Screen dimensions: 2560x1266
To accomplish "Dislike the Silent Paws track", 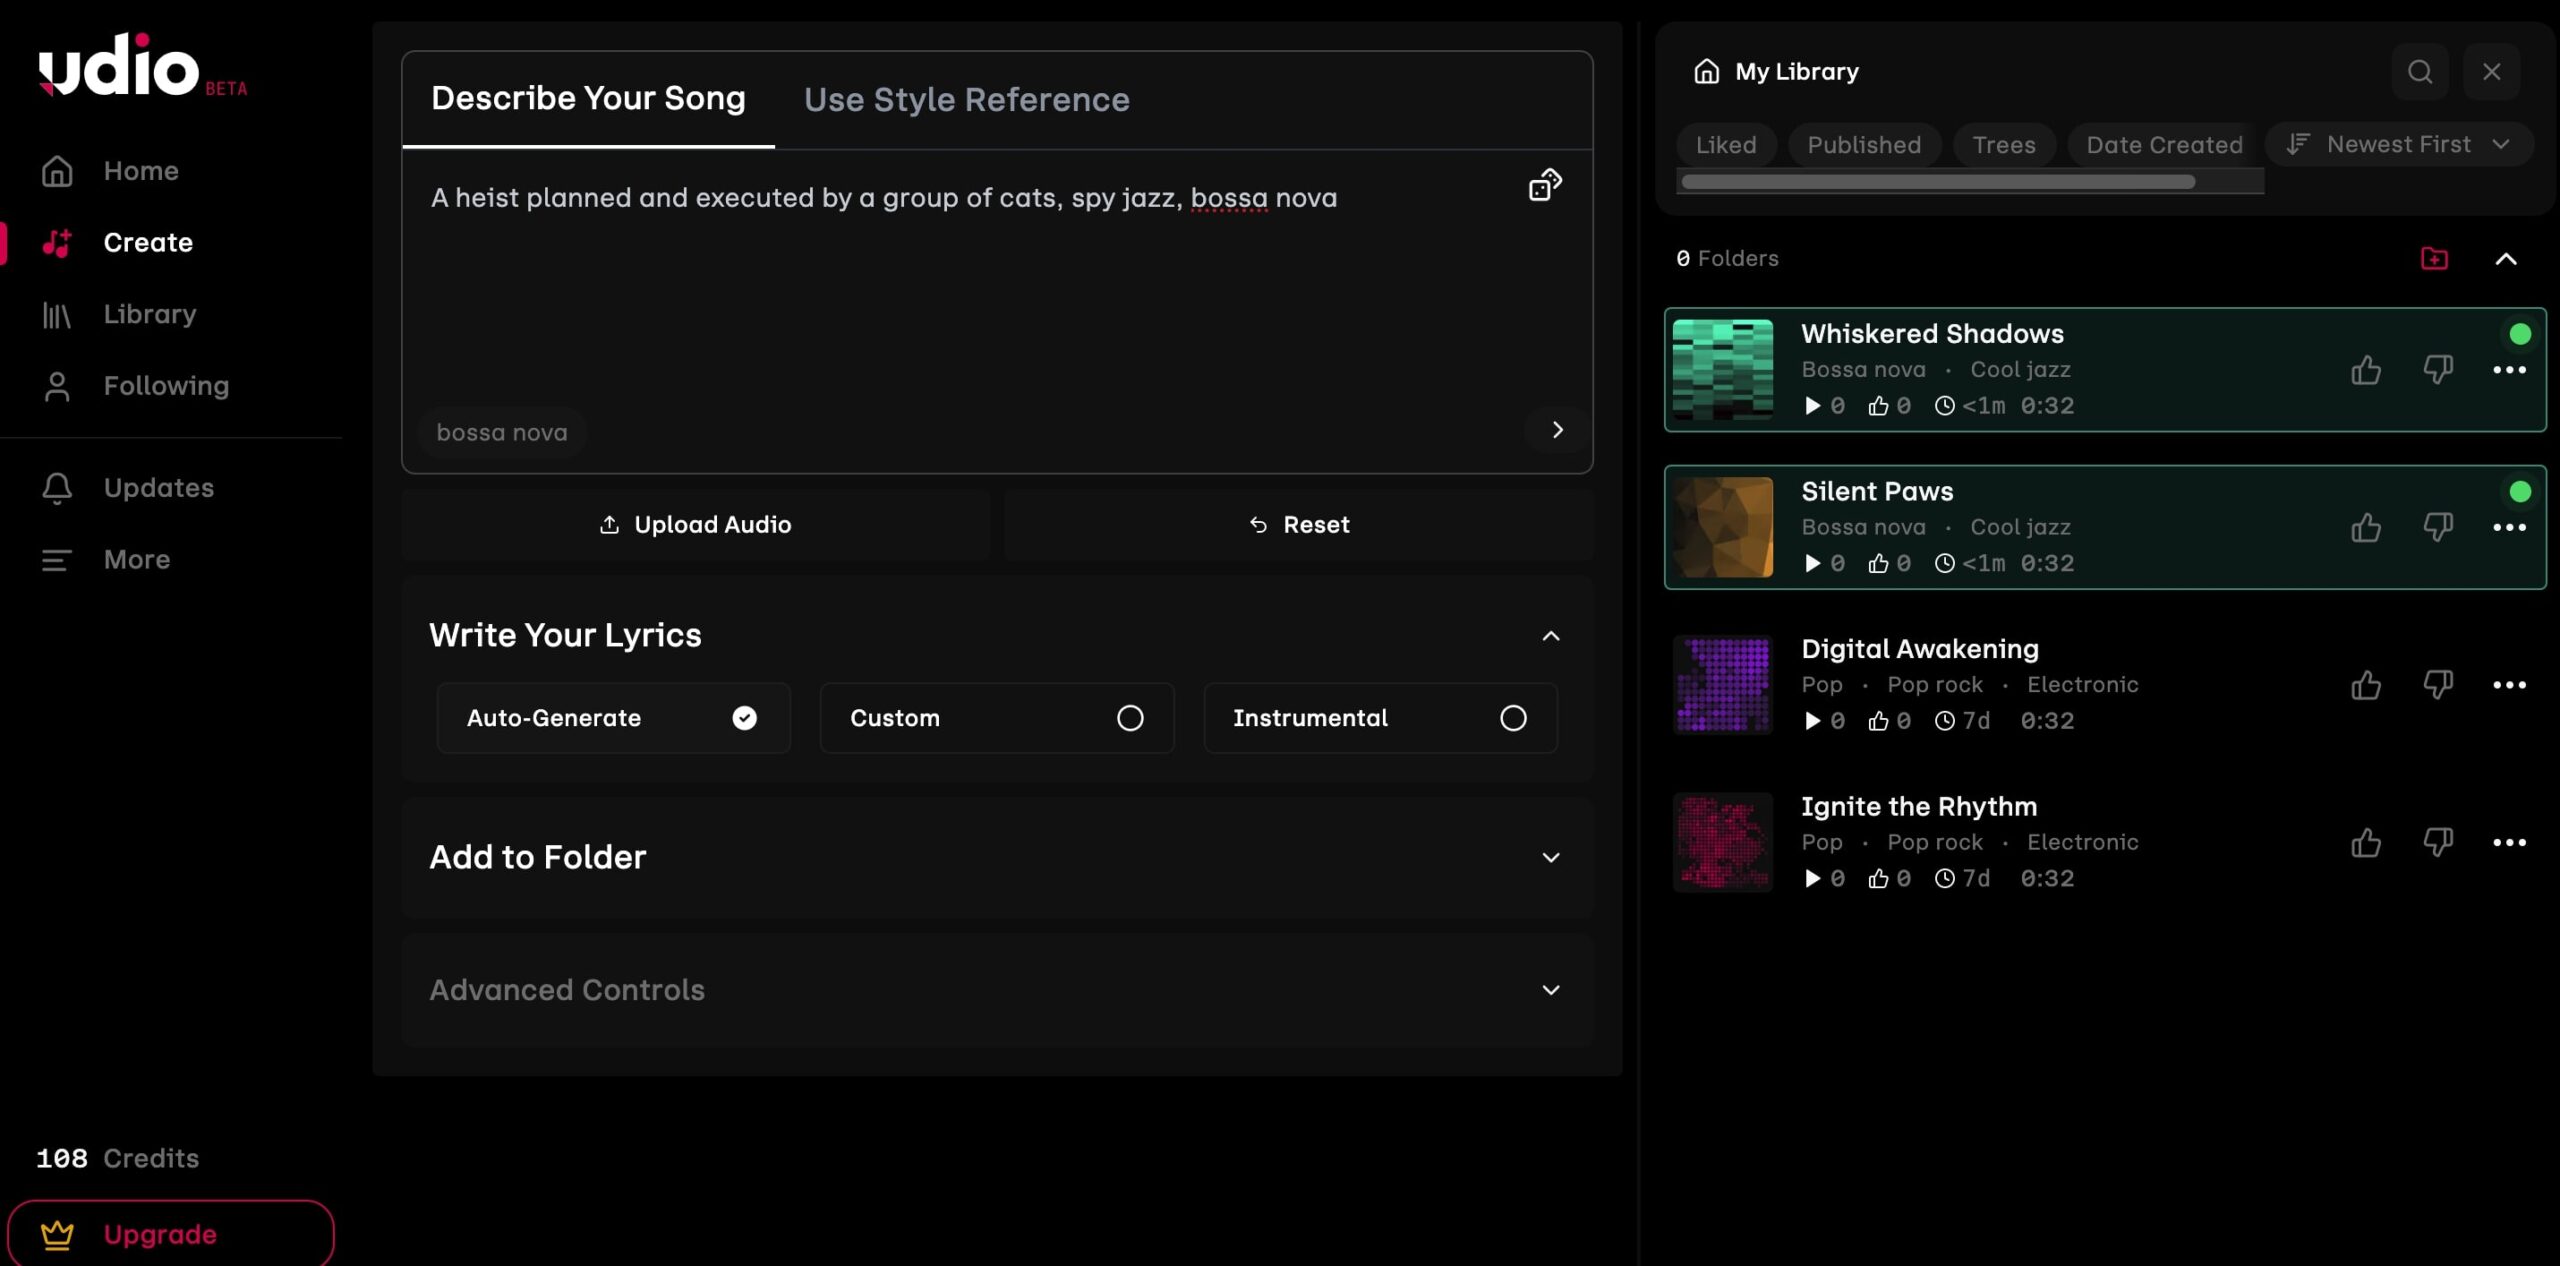I will (x=2437, y=527).
